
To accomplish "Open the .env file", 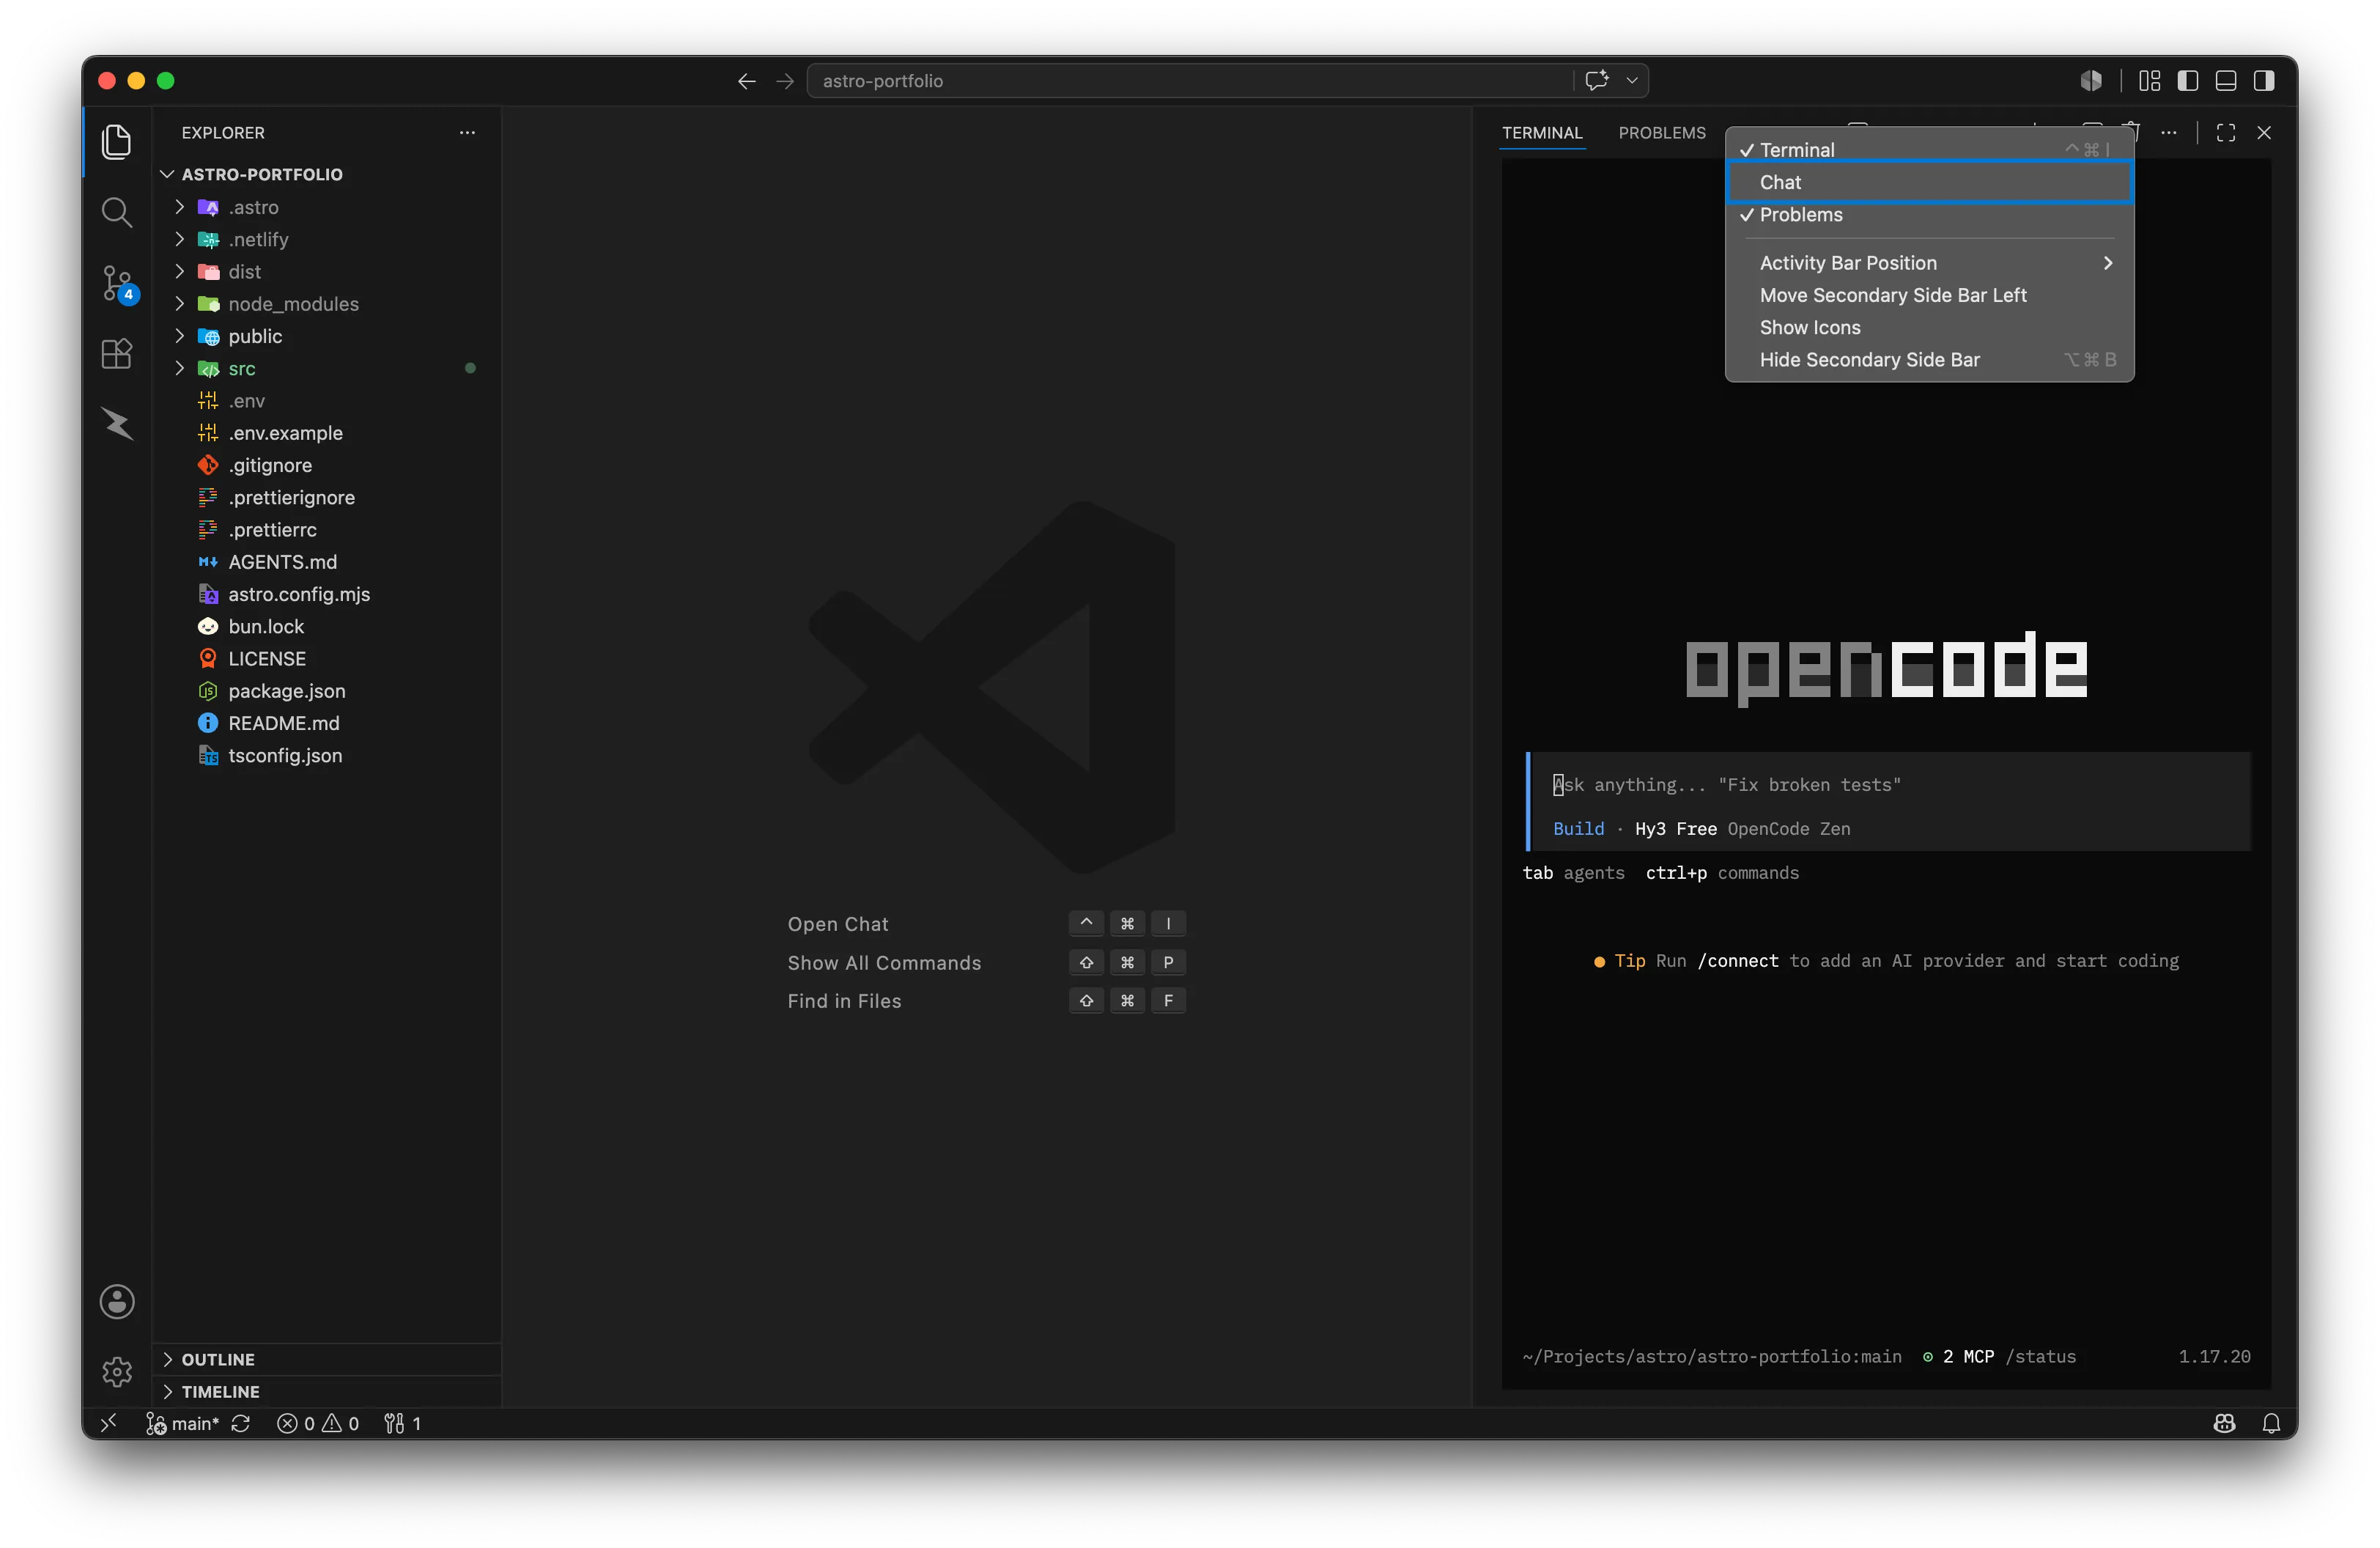I will tap(327, 401).
